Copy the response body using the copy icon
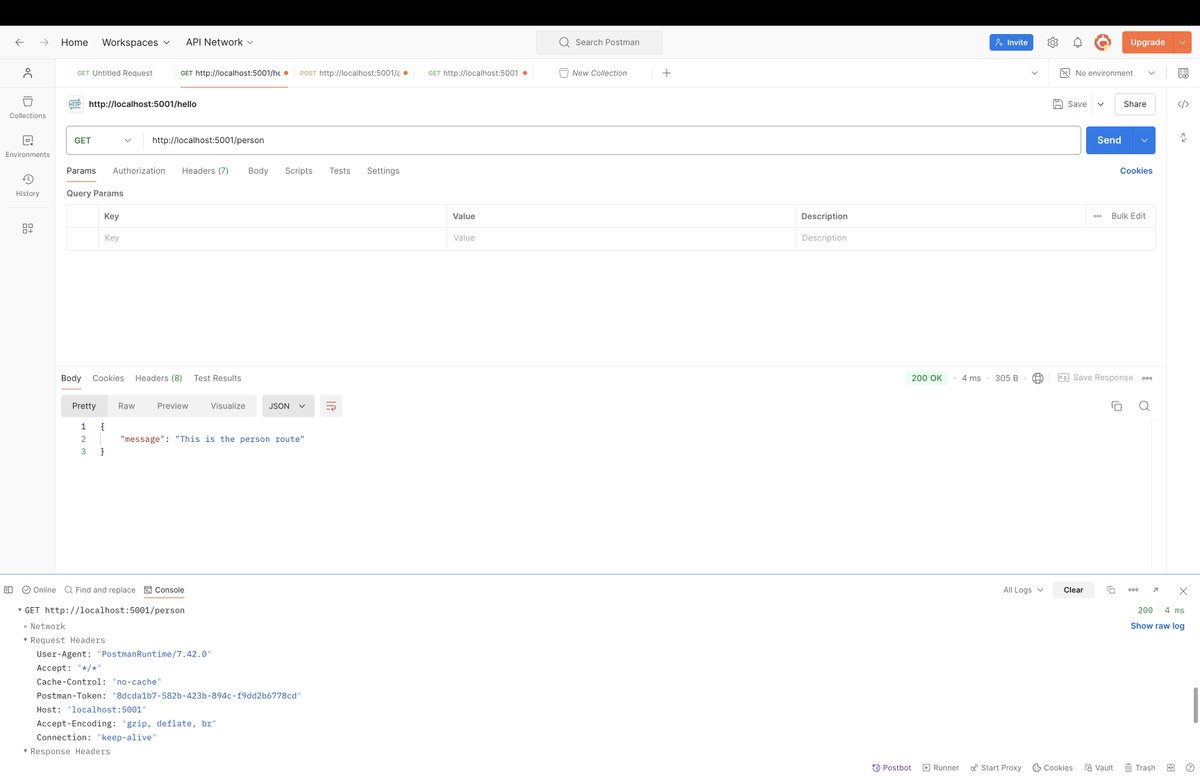 [1116, 406]
